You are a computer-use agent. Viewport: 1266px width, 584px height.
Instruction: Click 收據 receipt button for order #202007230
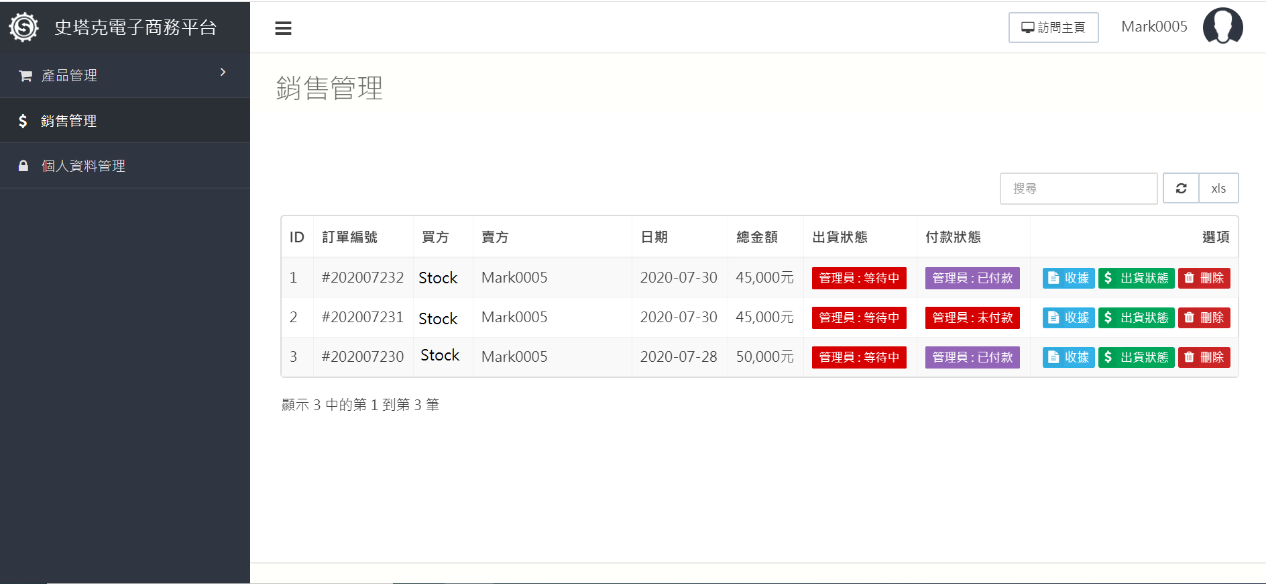1068,357
